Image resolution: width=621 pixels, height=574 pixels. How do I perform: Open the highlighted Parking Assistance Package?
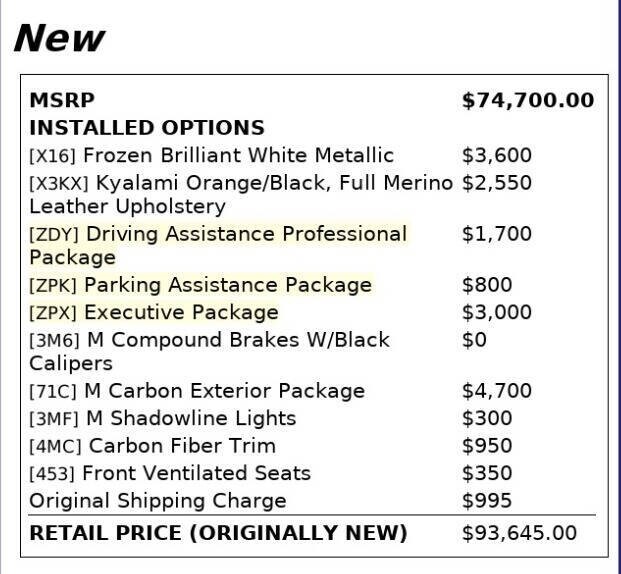tap(201, 285)
